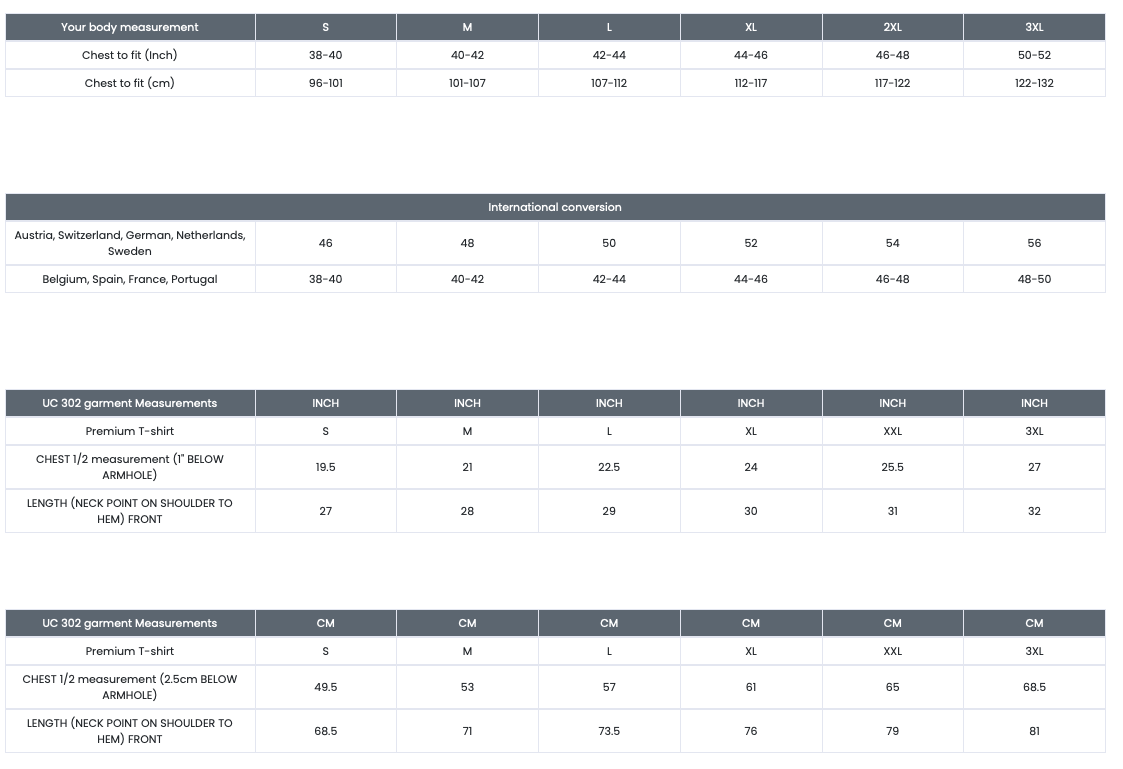Click the 73.5 cm length cell
The image size is (1123, 769).
[609, 731]
